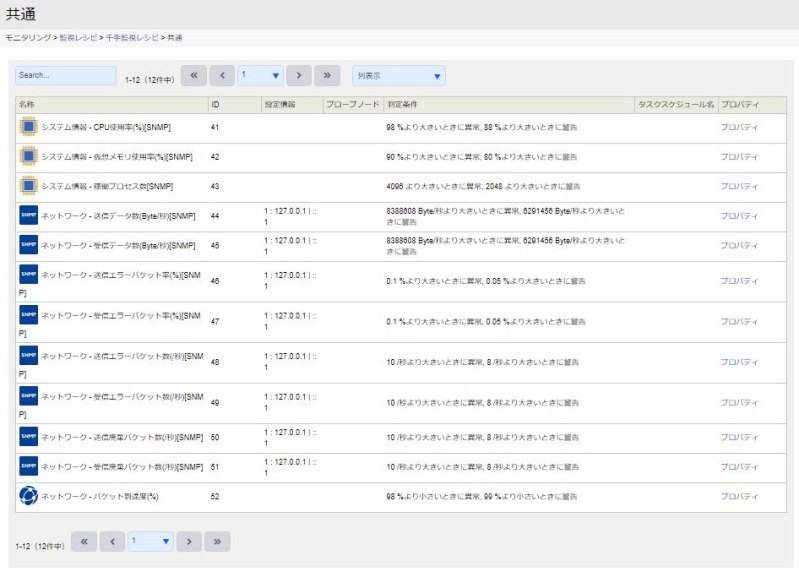This screenshot has width=799, height=572.
Task: Open the bottom page number dropdown
Action: click(x=150, y=541)
